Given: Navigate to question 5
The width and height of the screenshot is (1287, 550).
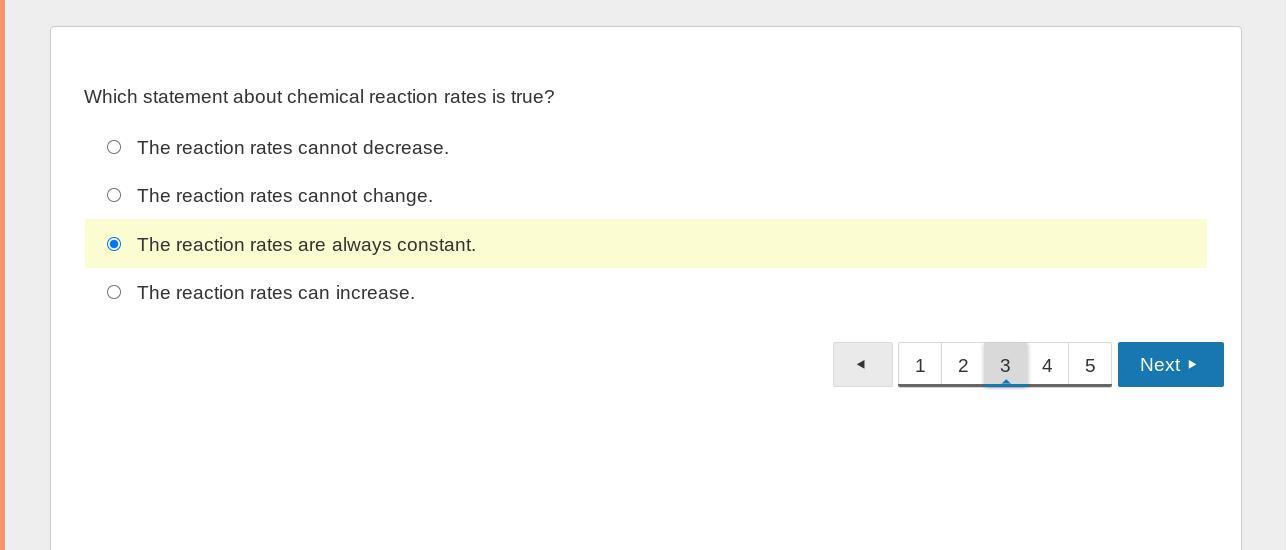Looking at the screenshot, I should point(1090,365).
